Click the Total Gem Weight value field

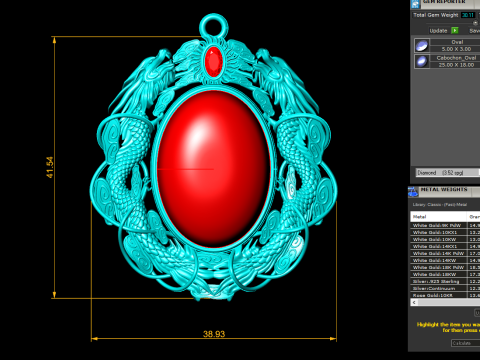pyautogui.click(x=468, y=15)
